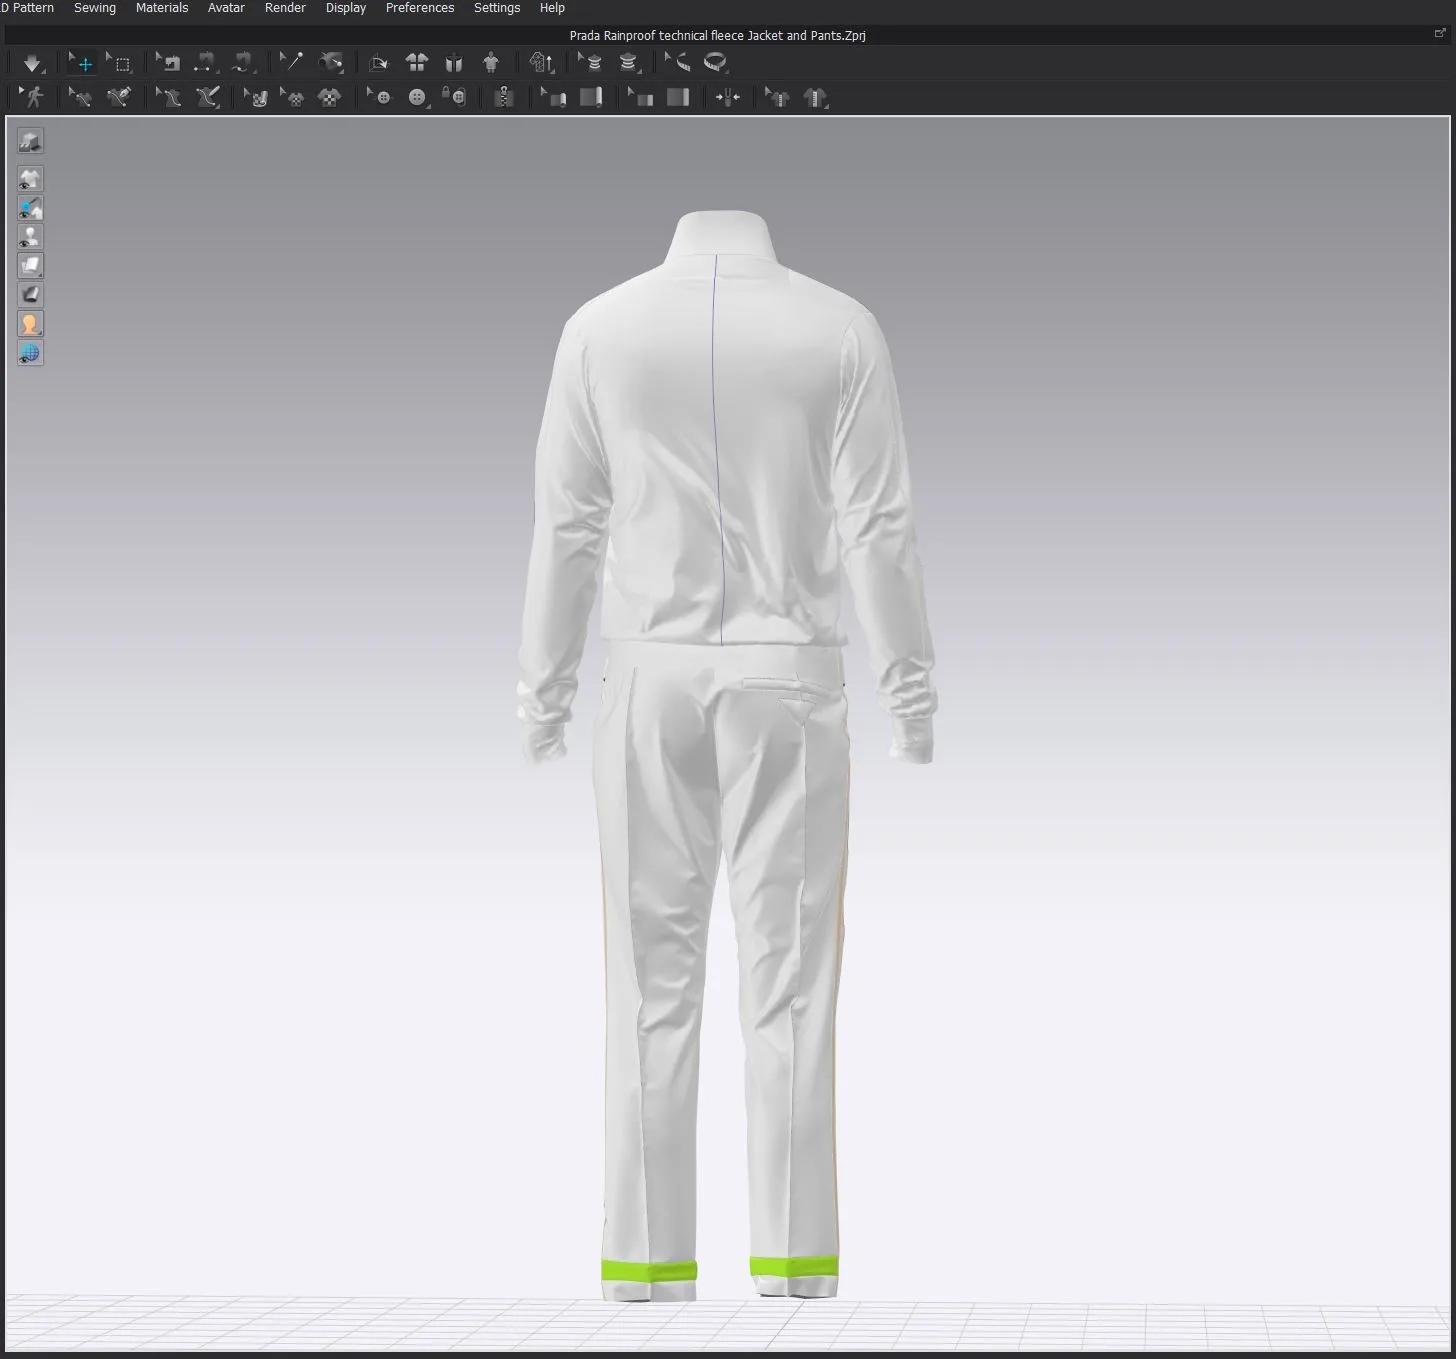Screen dimensions: 1456x1359
Task: Open the Draw Line pencil tool dropdown
Action: 207,97
